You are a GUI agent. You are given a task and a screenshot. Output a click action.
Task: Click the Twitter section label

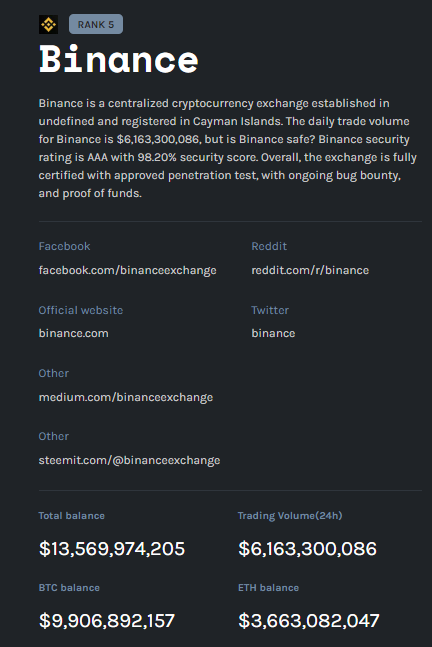click(270, 310)
